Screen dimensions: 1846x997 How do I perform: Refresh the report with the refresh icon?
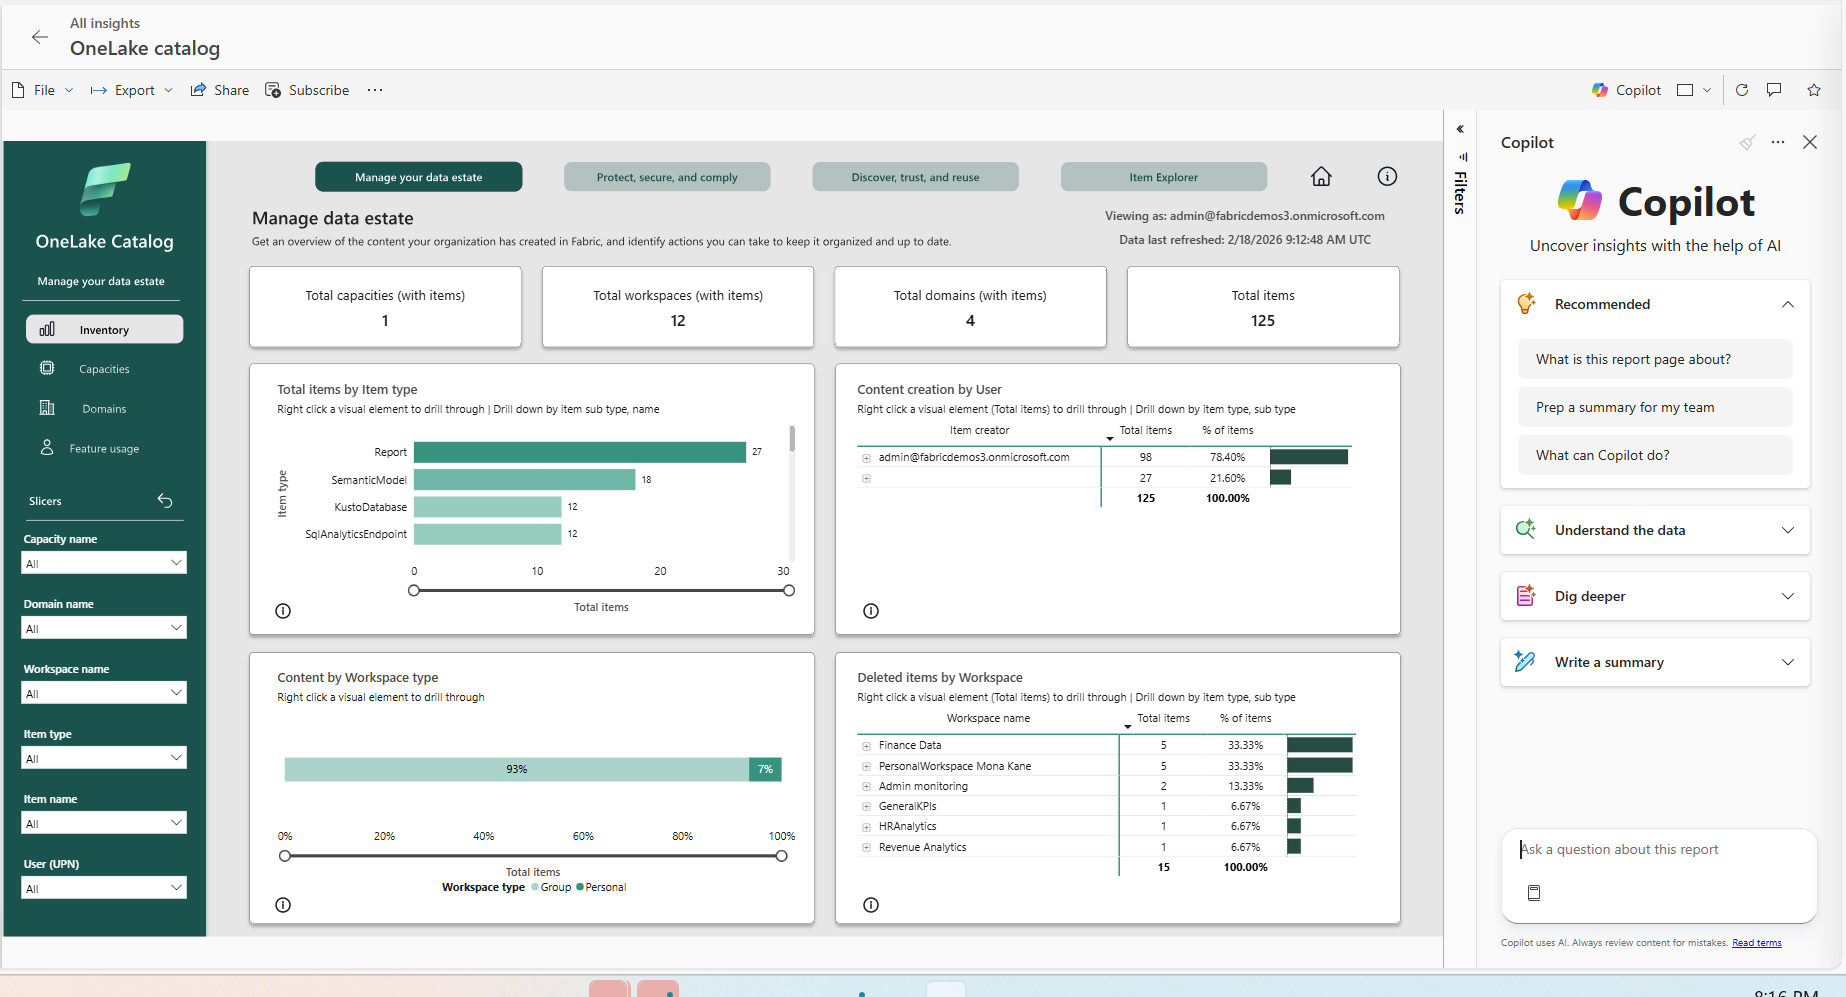tap(1742, 89)
